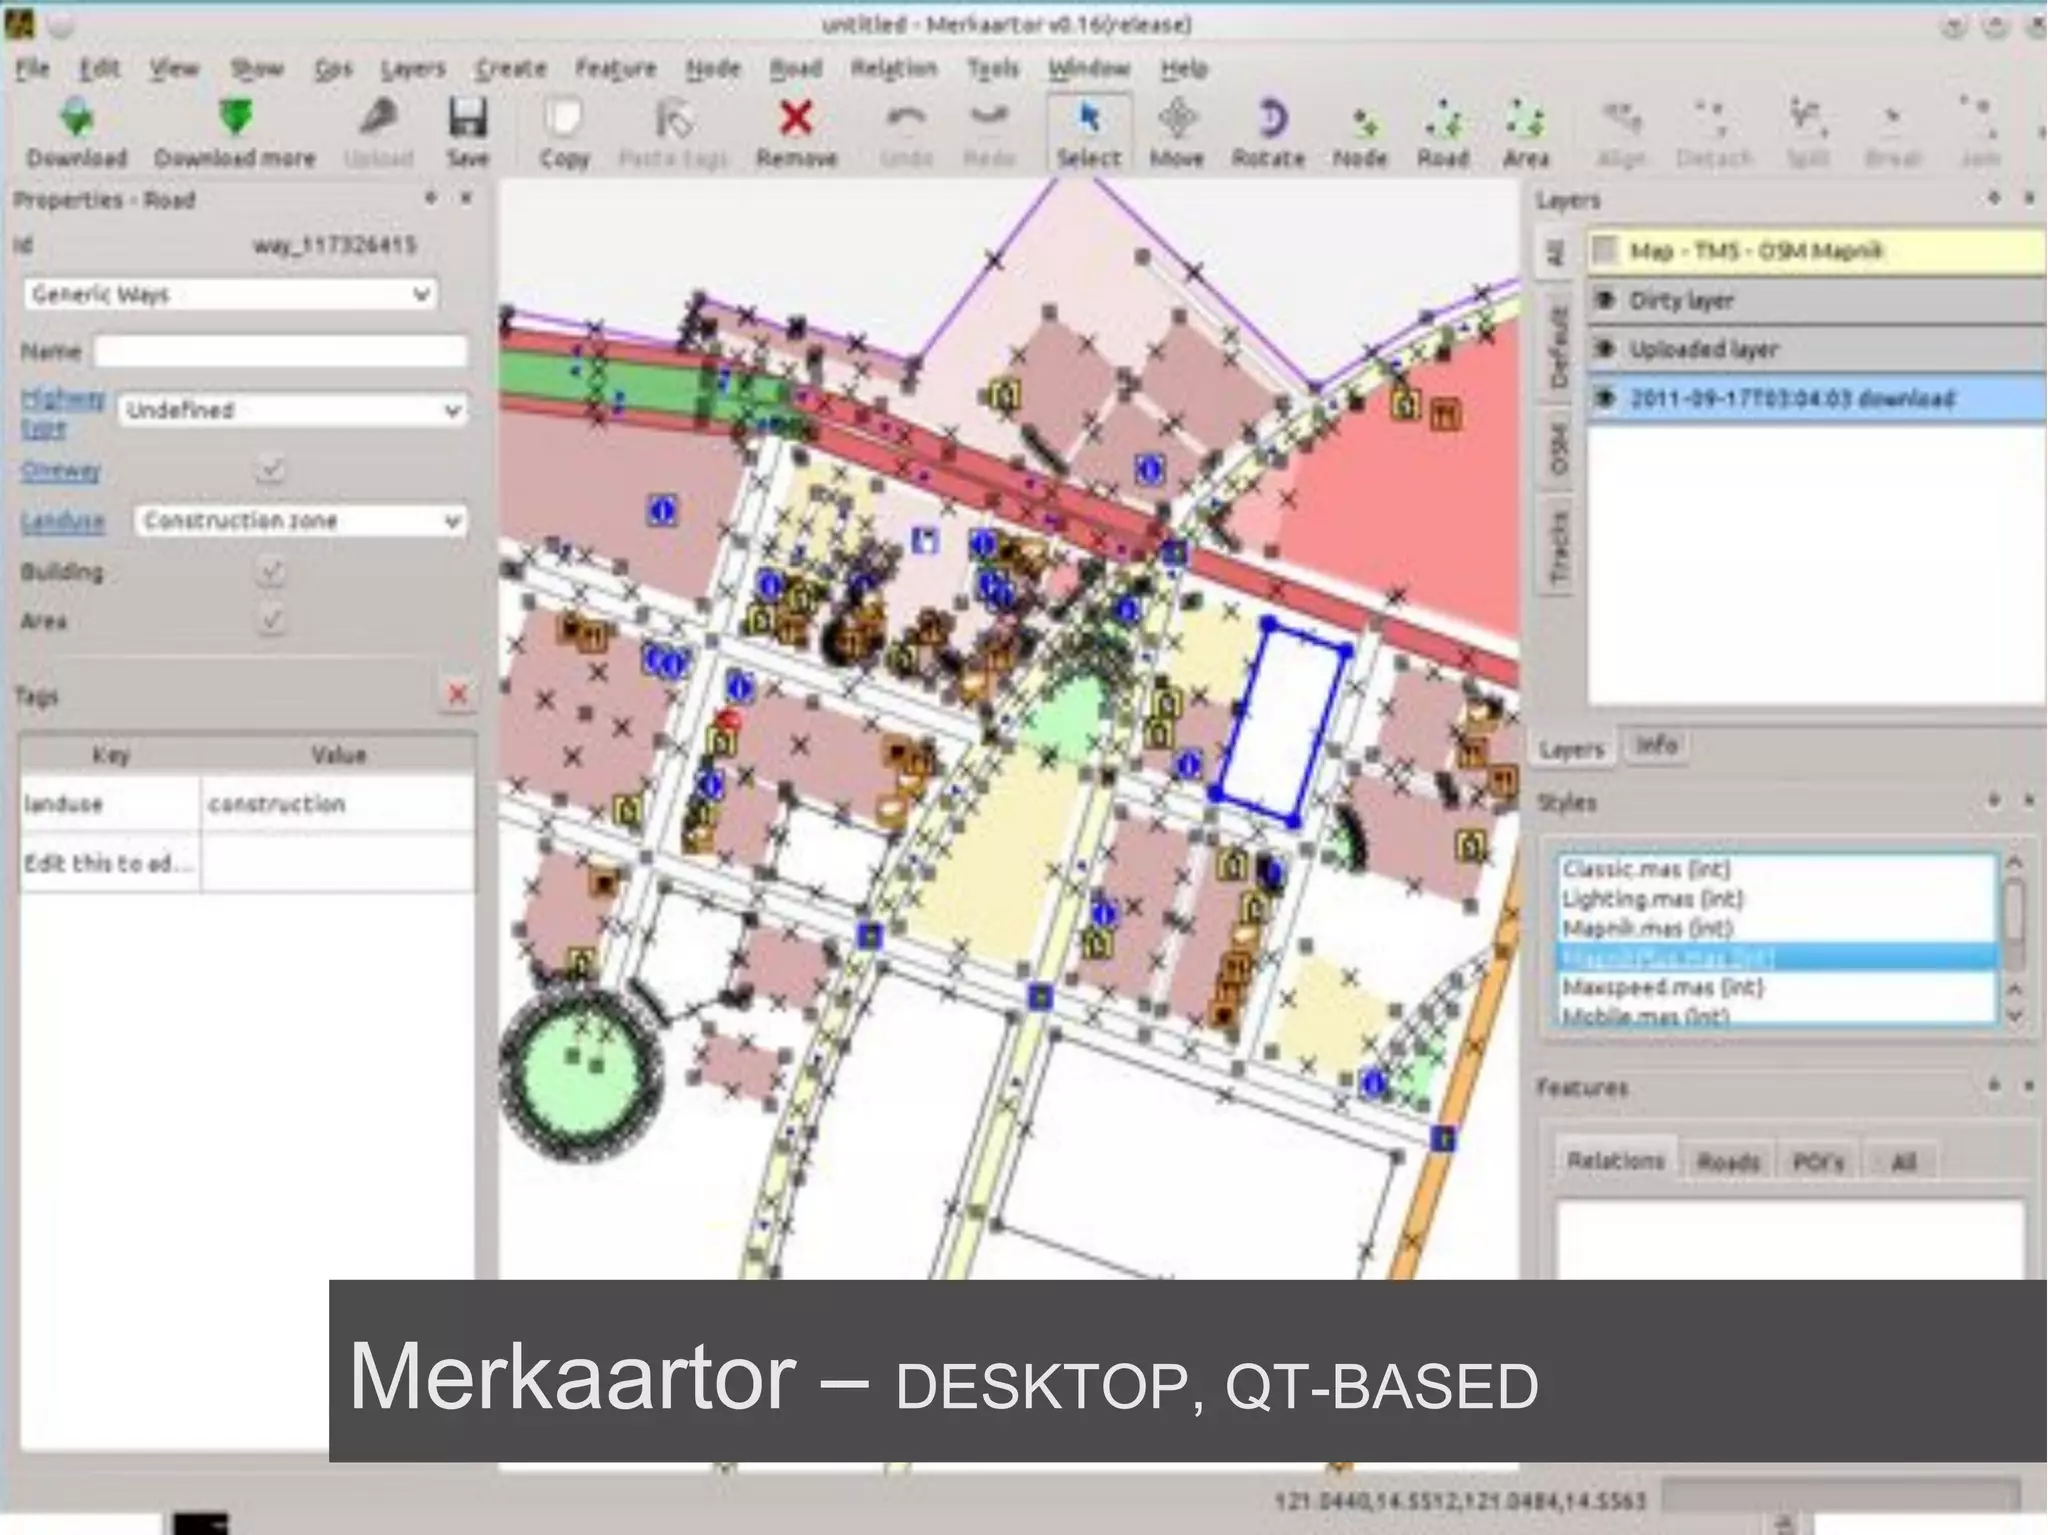Save the document with the Save icon
The image size is (2048, 1535).
pos(467,133)
